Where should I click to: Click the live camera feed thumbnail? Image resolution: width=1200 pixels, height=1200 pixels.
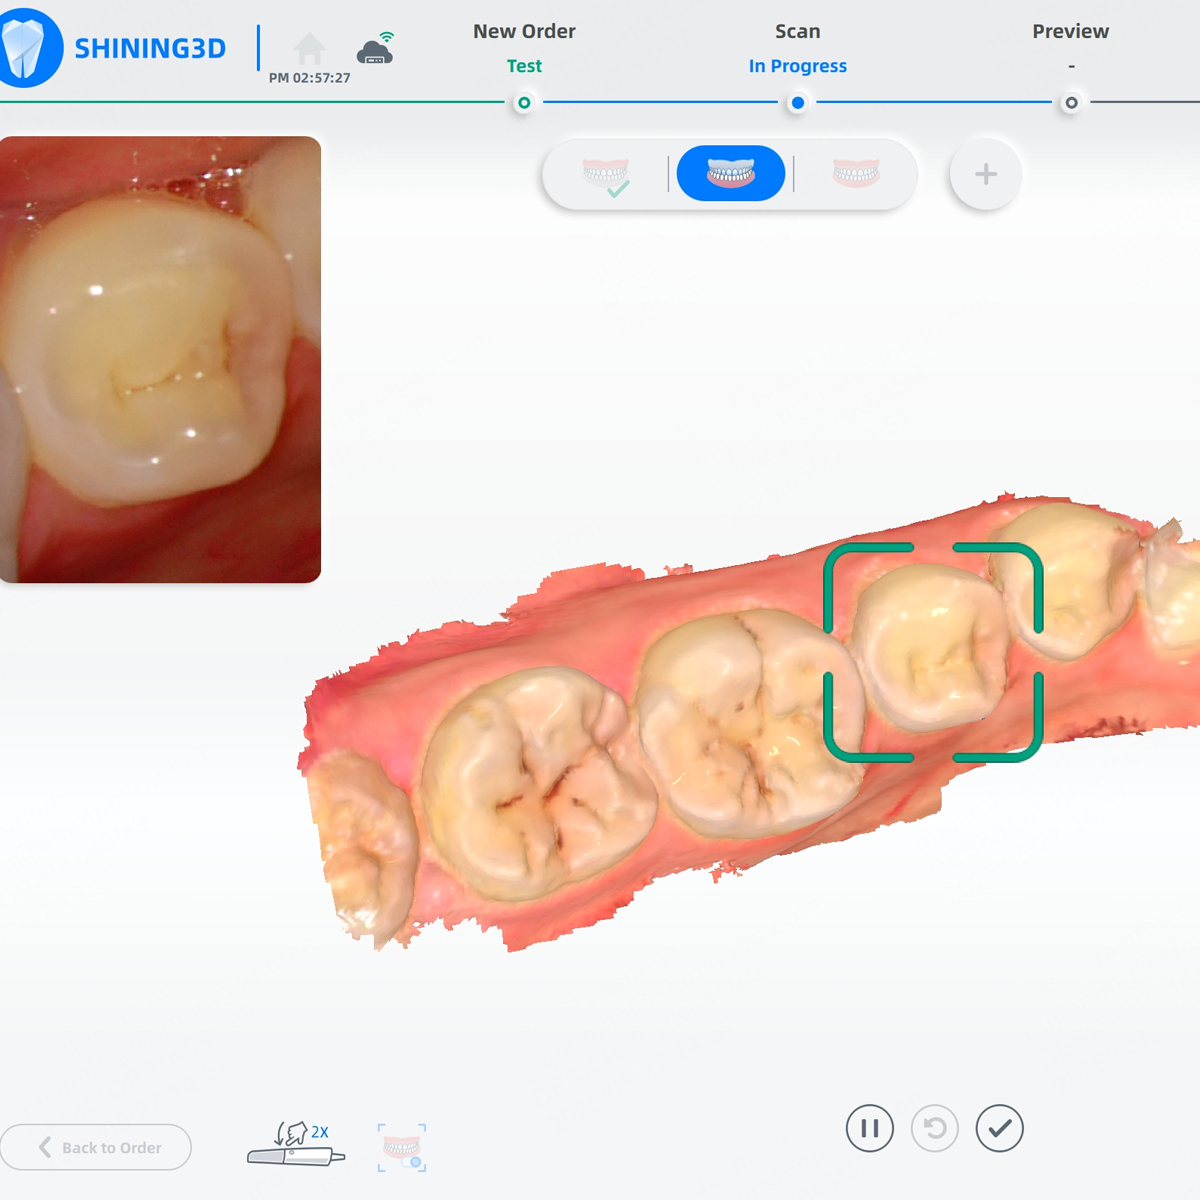pyautogui.click(x=160, y=358)
